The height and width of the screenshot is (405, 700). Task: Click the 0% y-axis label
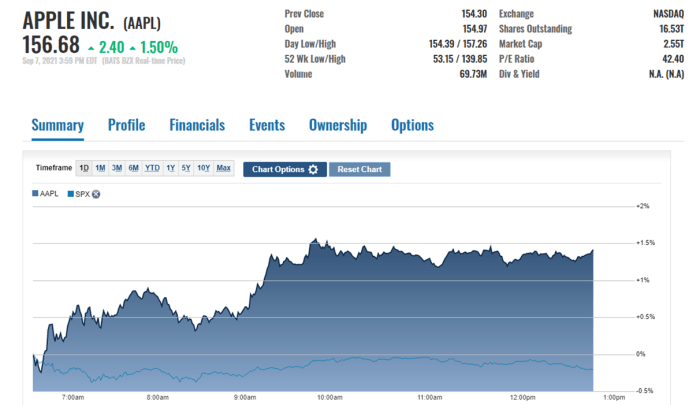click(641, 354)
